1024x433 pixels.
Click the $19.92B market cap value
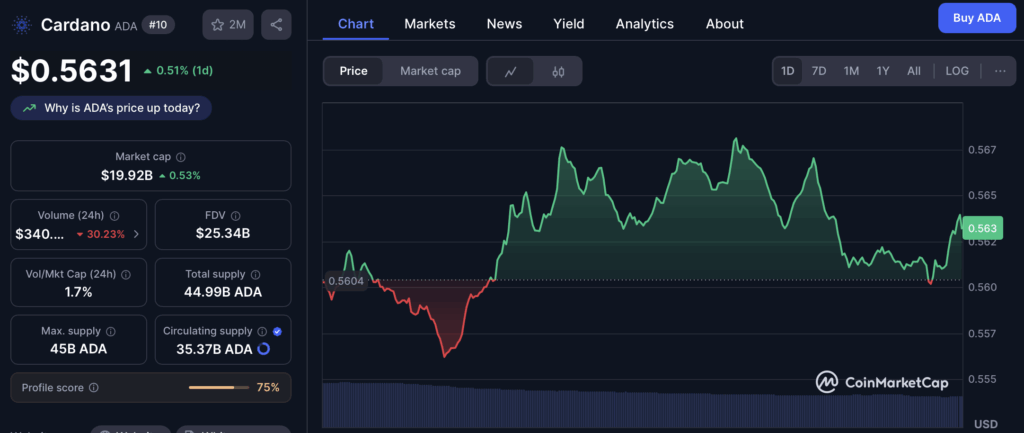(x=127, y=175)
